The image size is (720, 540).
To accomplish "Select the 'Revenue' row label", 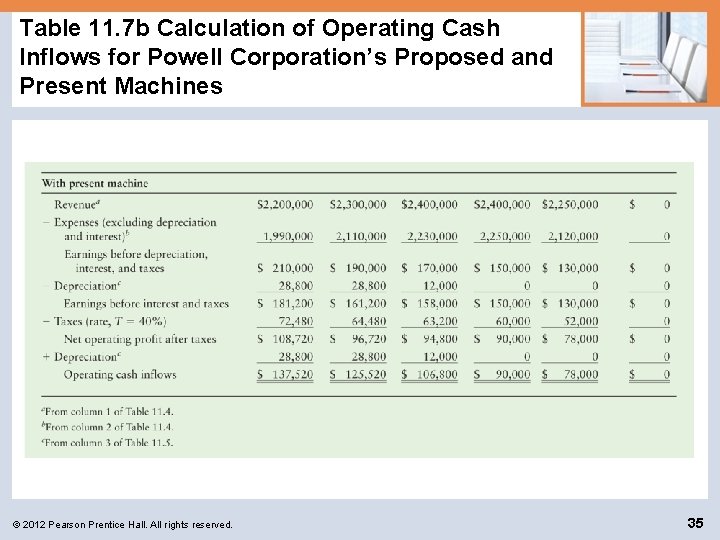I will click(x=77, y=204).
